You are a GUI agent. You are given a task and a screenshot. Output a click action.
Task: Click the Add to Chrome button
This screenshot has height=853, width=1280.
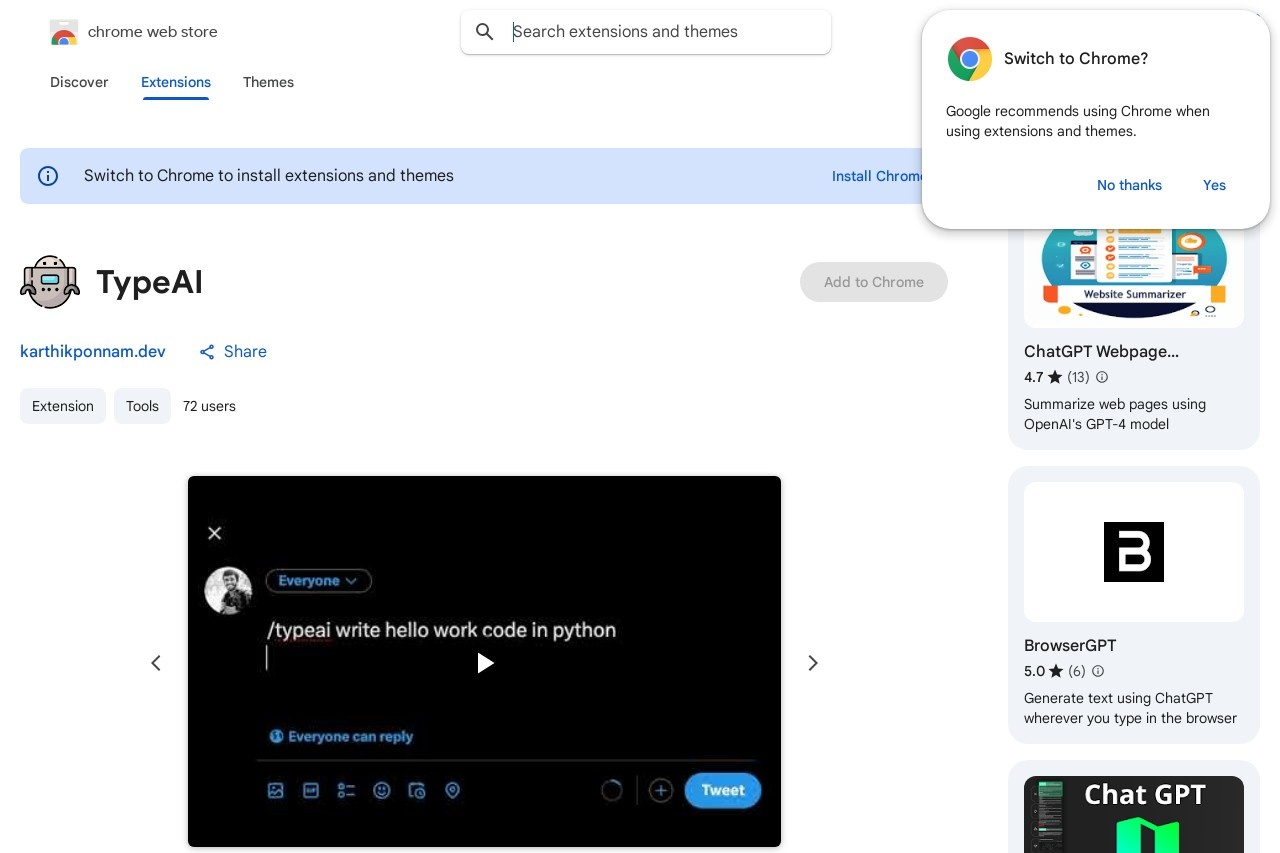(874, 282)
